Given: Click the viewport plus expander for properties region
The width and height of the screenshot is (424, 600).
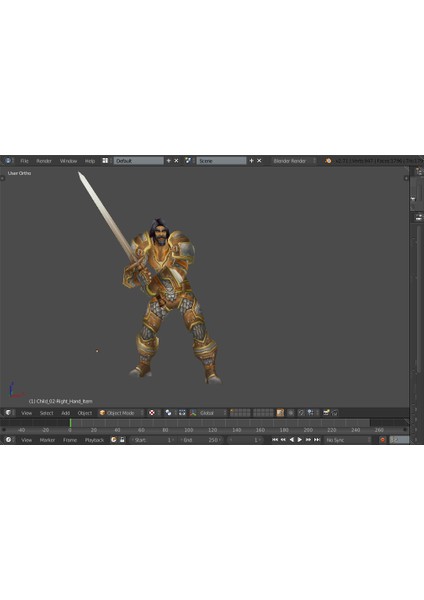Looking at the screenshot, I should click(406, 178).
